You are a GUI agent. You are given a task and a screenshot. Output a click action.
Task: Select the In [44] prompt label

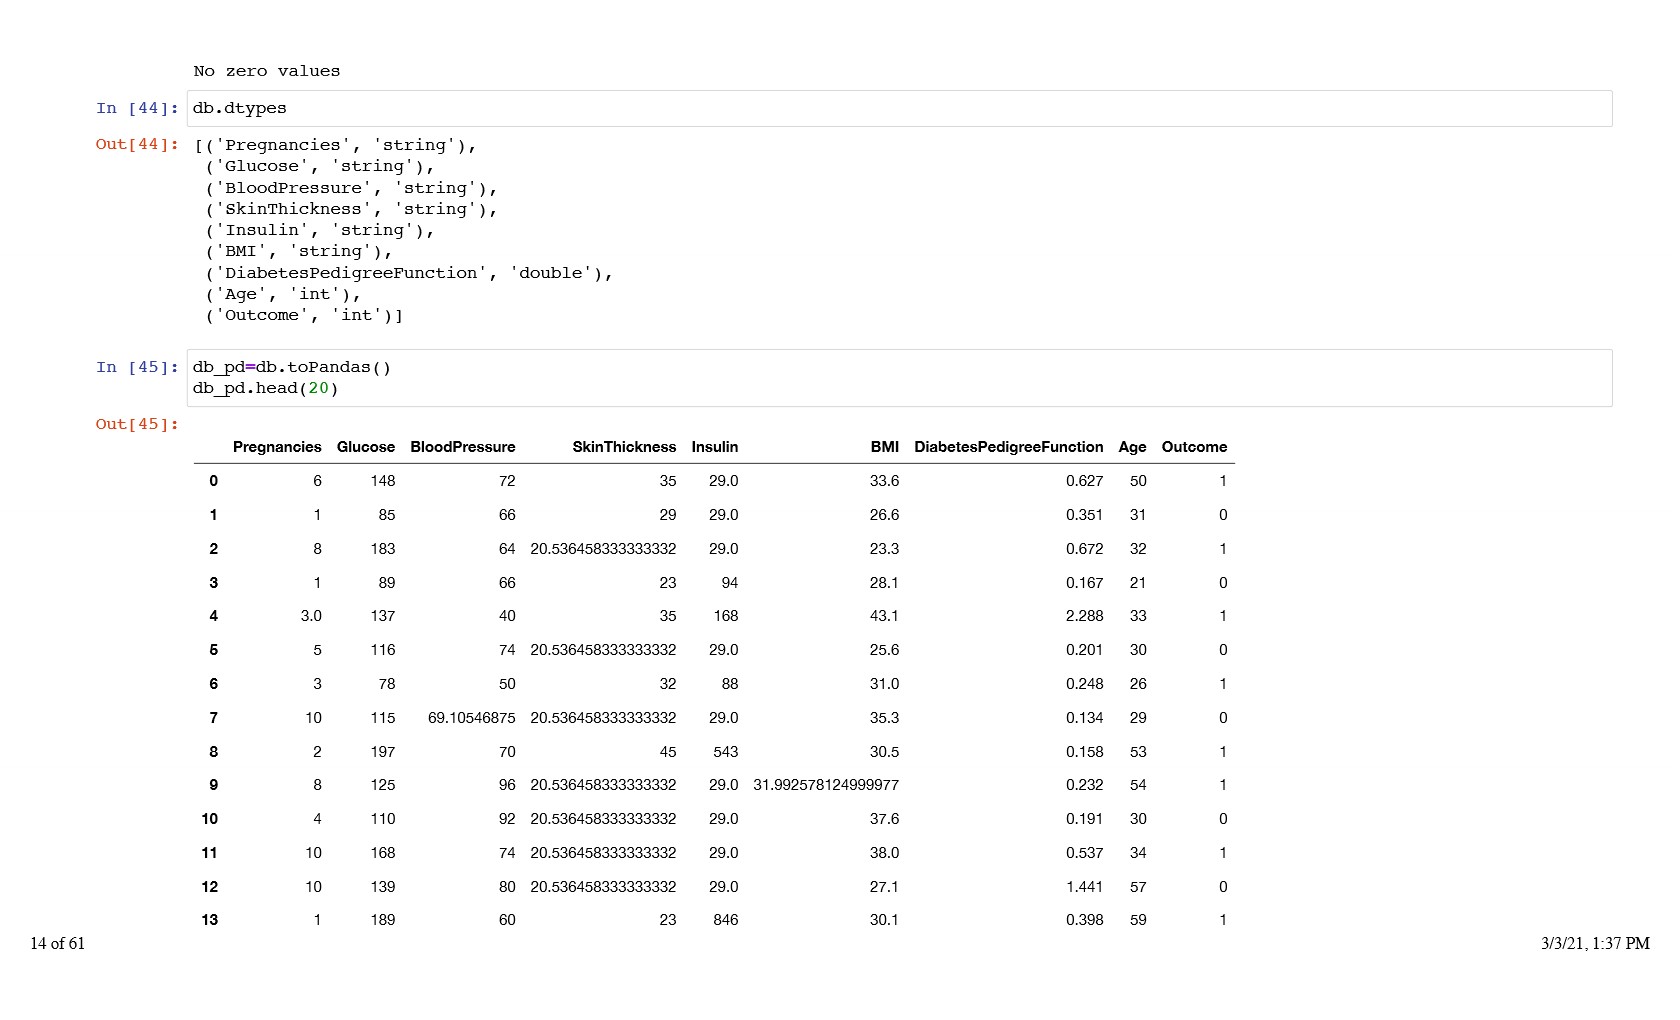click(x=137, y=109)
